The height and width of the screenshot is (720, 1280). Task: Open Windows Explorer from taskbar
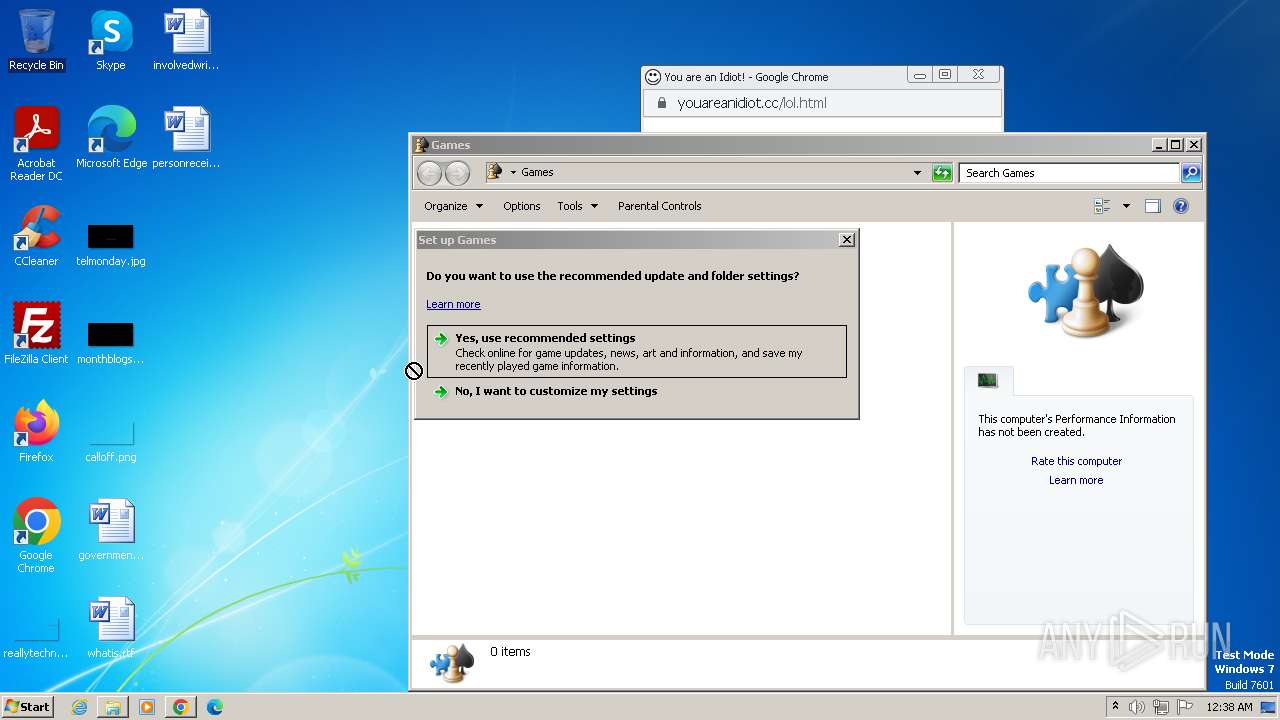pyautogui.click(x=113, y=707)
